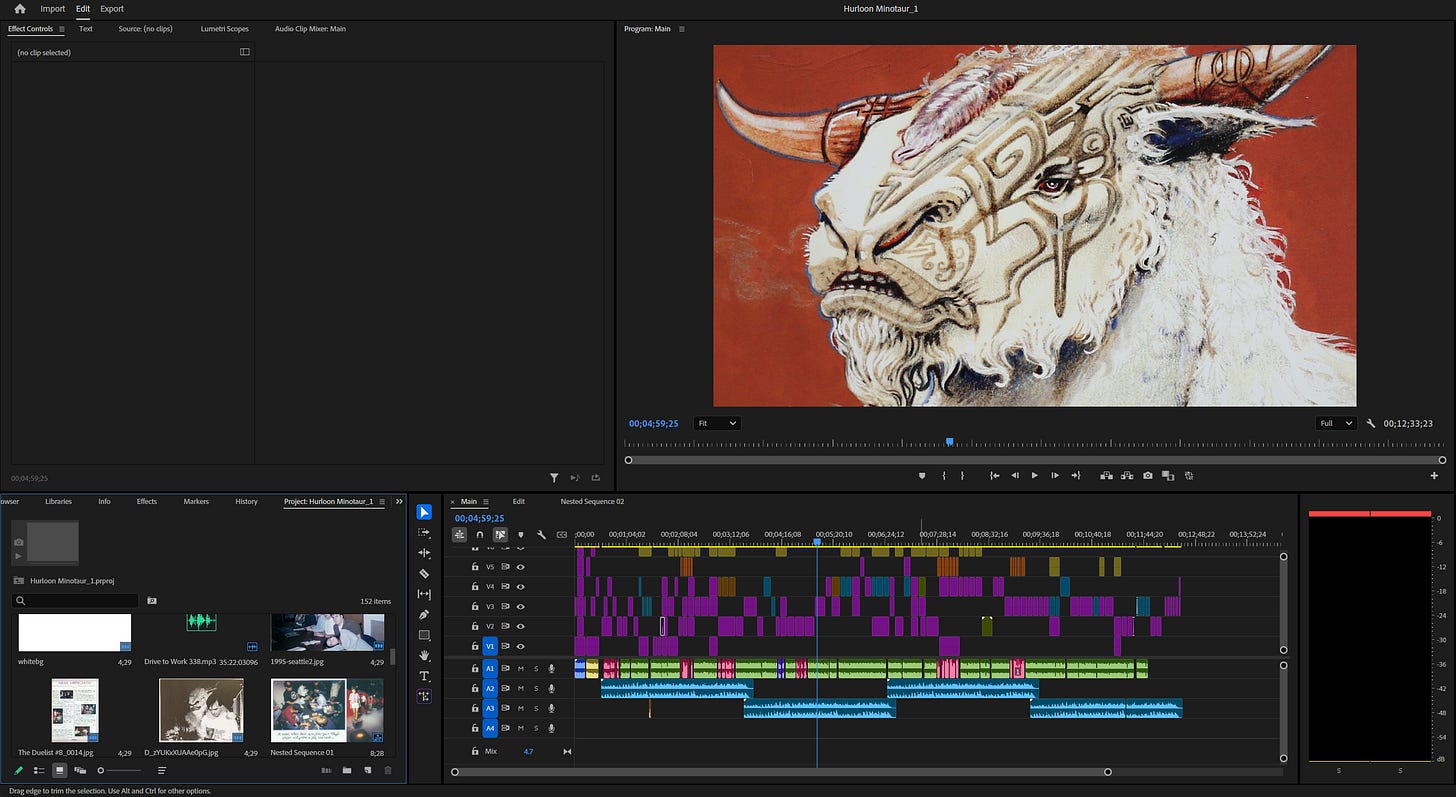Select the Type tool
This screenshot has width=1456, height=797.
pos(424,676)
